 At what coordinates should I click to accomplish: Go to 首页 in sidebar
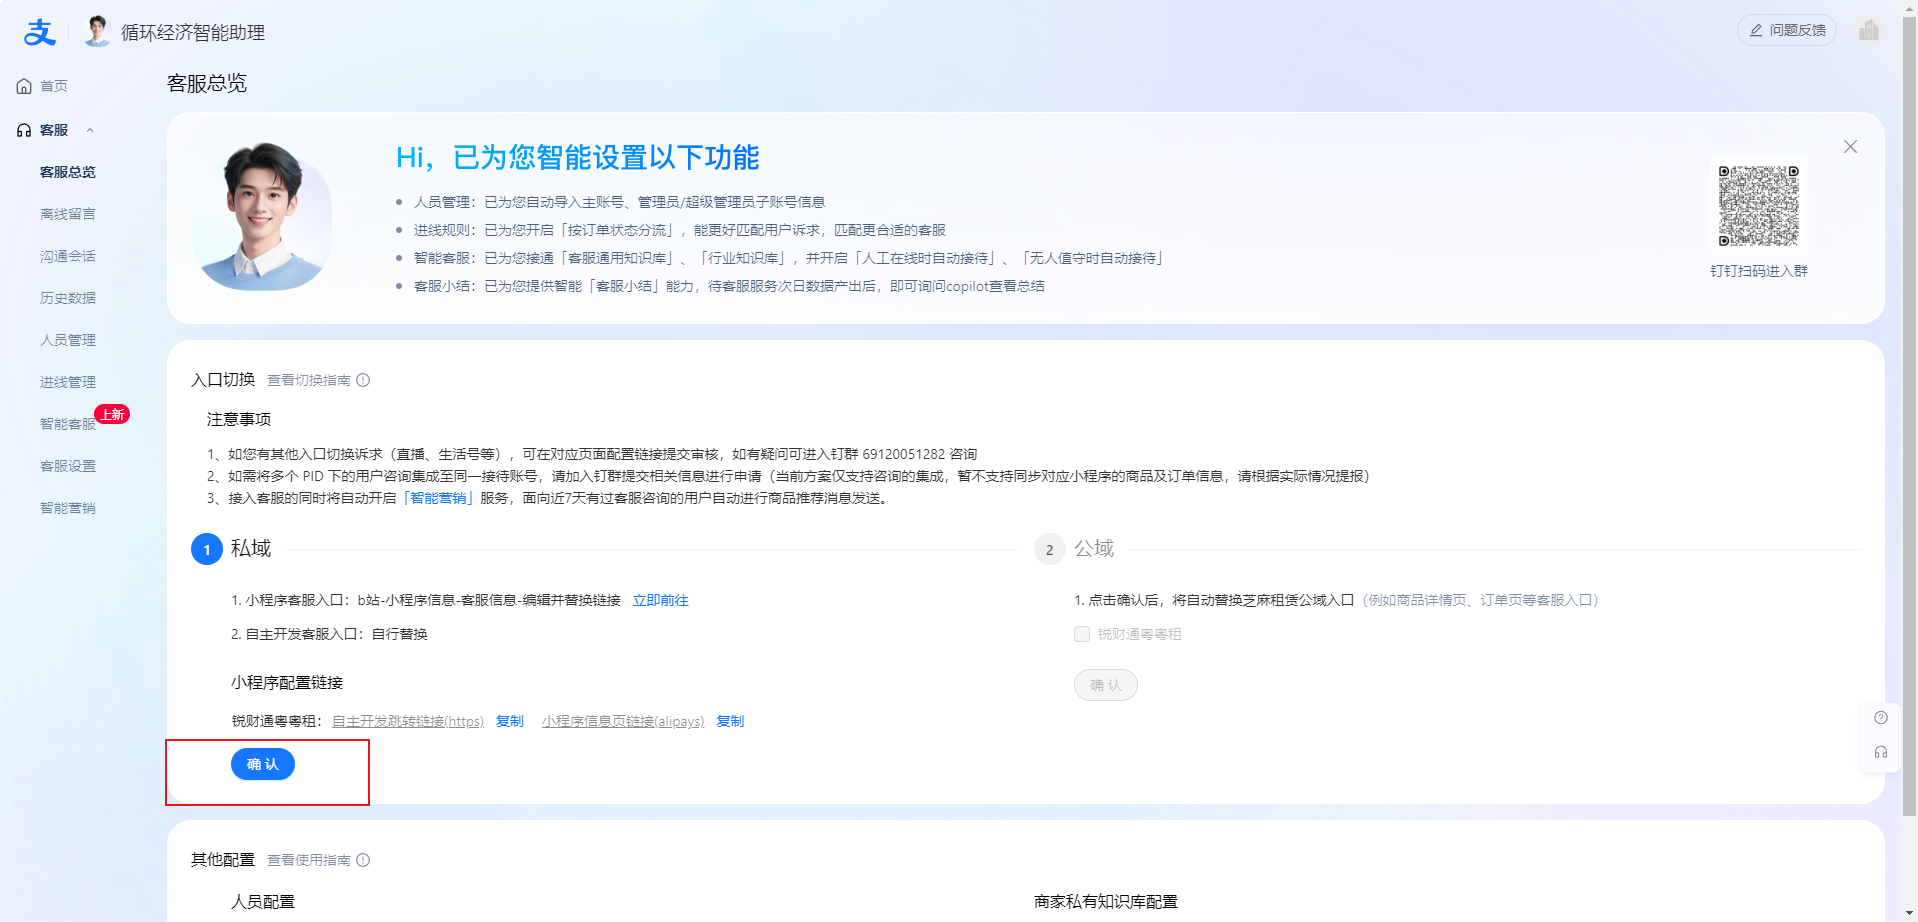click(54, 86)
